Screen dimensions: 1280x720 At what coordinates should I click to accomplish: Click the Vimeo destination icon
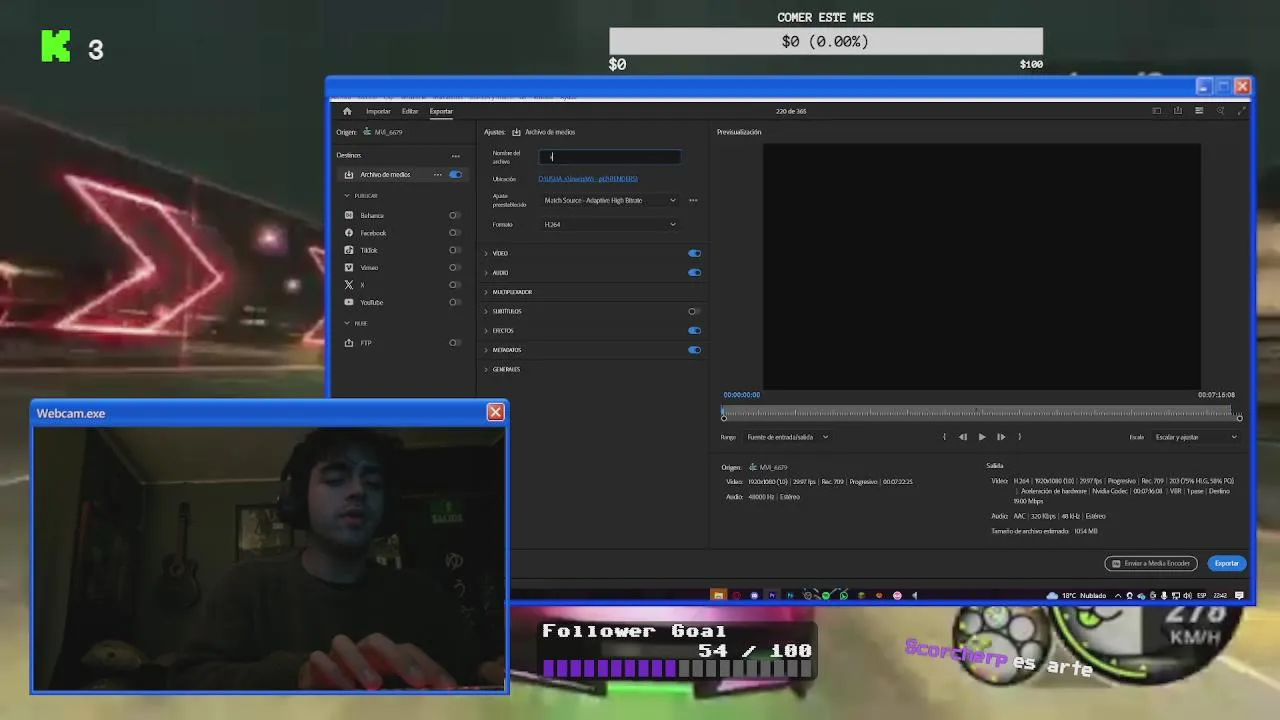click(349, 267)
